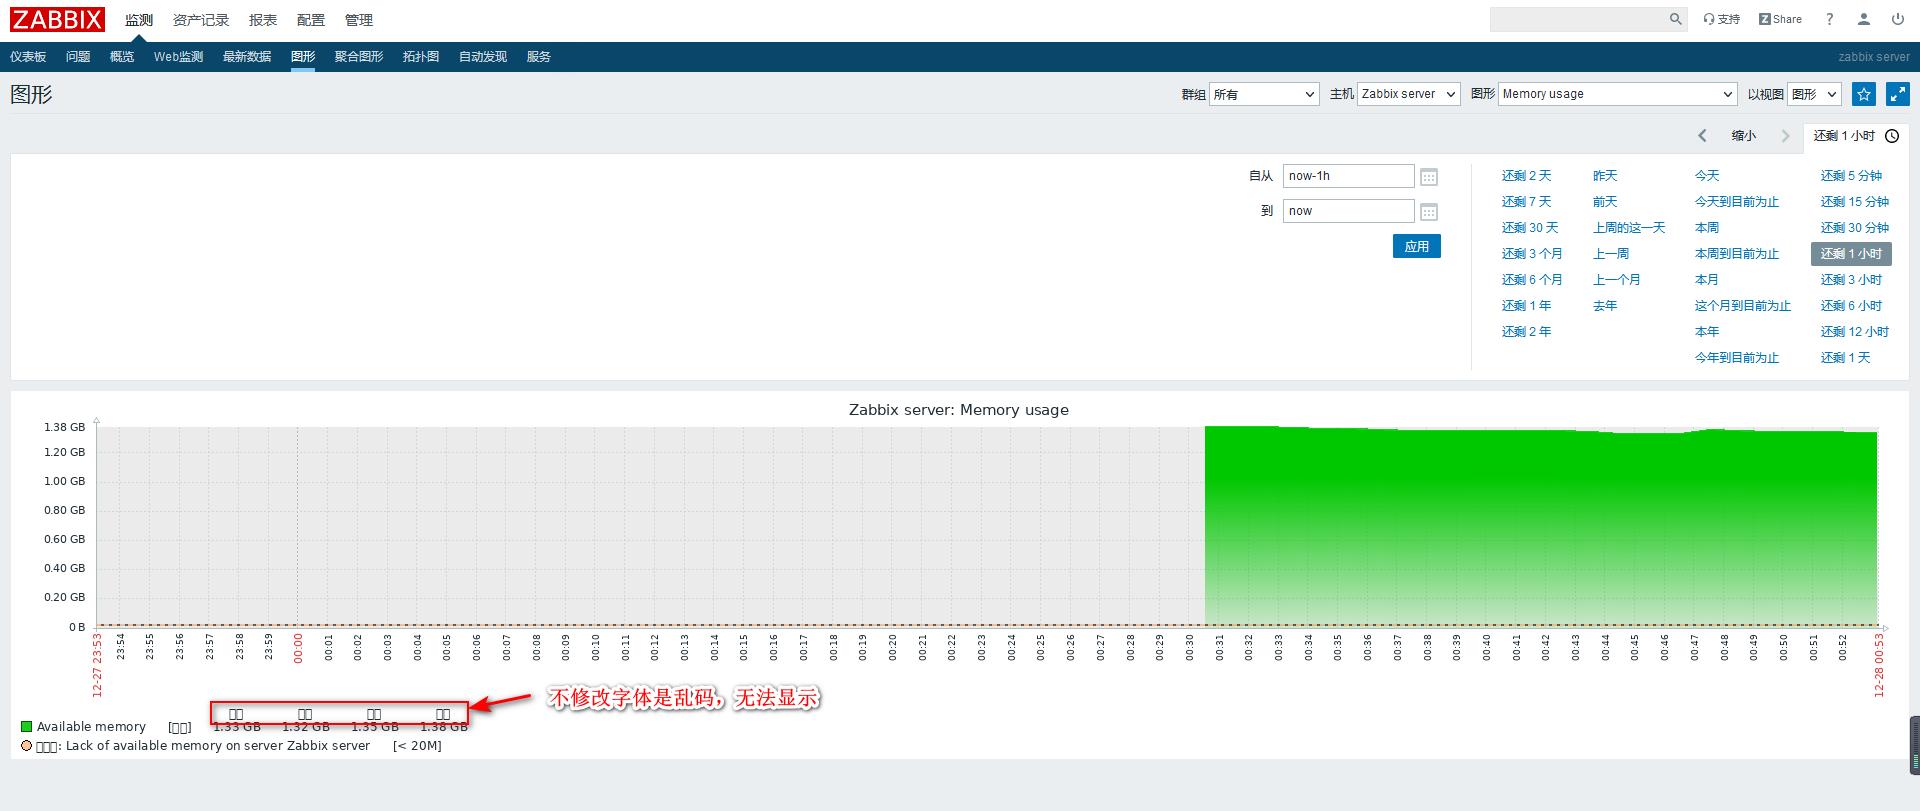Open the 资产记录 top menu

click(201, 20)
